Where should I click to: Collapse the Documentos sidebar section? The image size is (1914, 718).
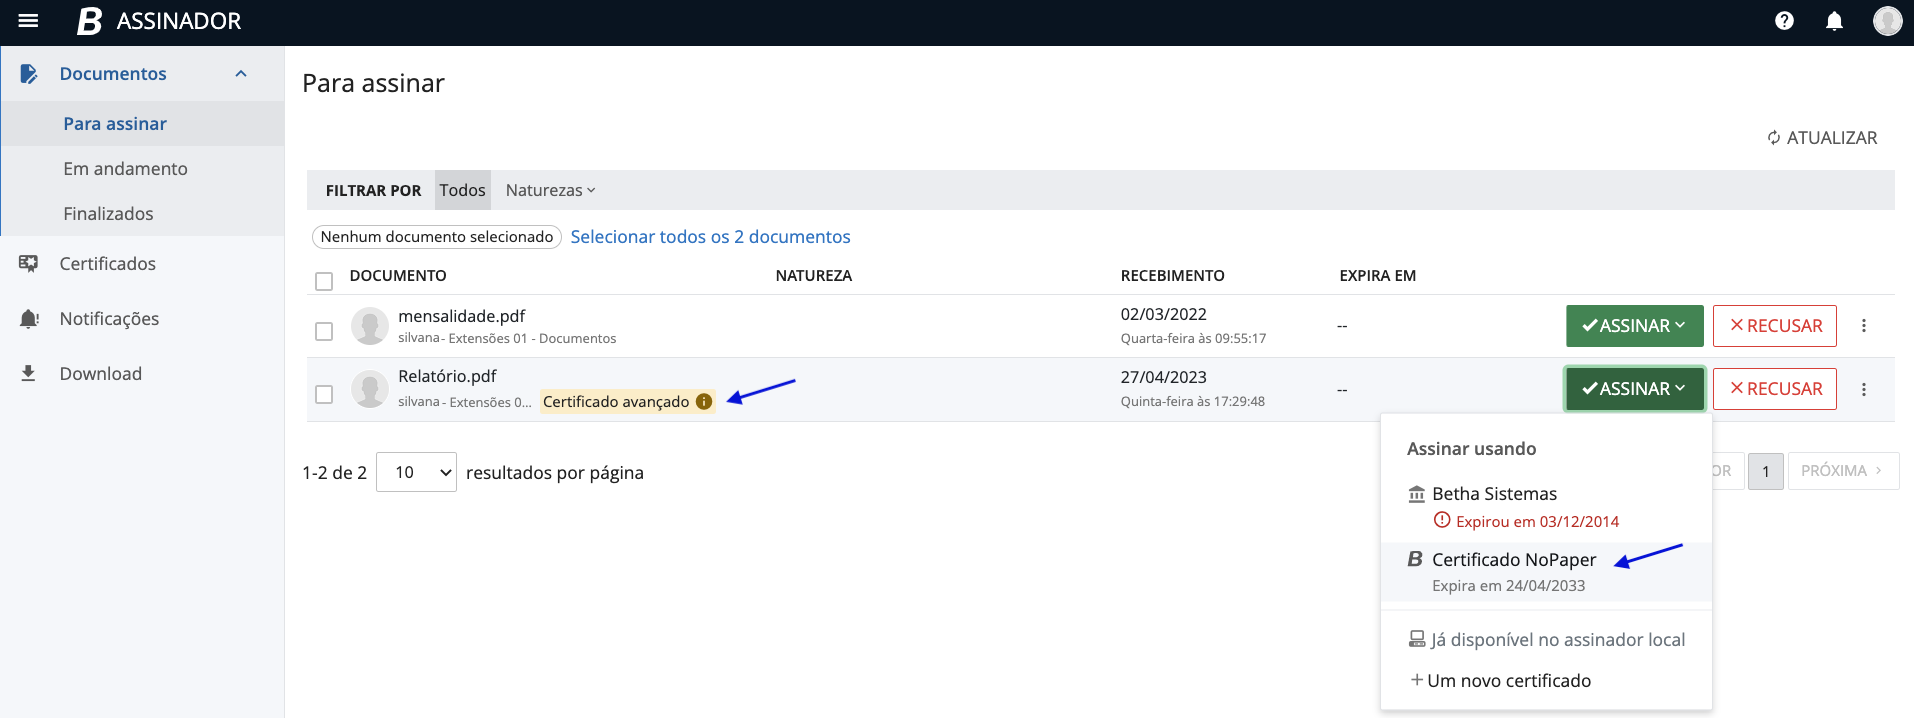coord(241,74)
